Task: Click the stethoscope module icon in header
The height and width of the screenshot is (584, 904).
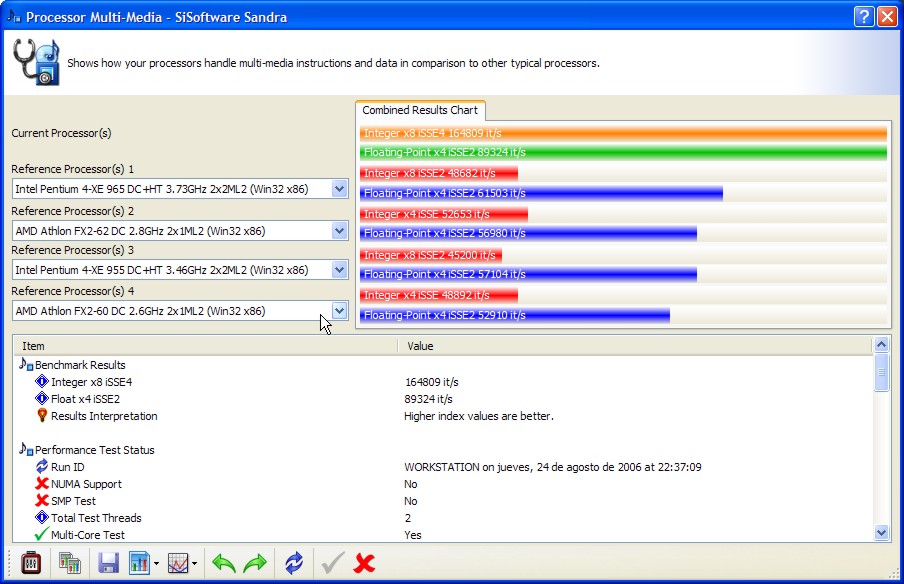Action: tap(36, 62)
